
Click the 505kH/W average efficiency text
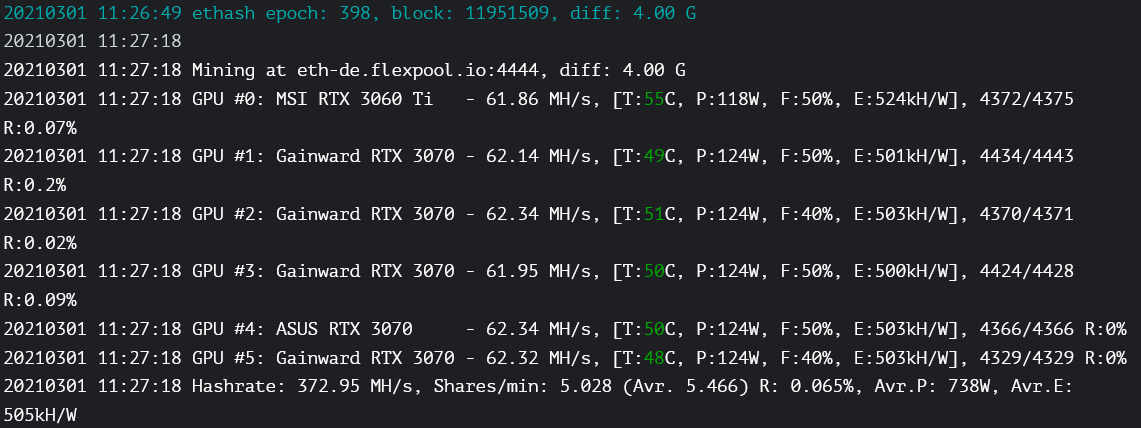(x=40, y=416)
